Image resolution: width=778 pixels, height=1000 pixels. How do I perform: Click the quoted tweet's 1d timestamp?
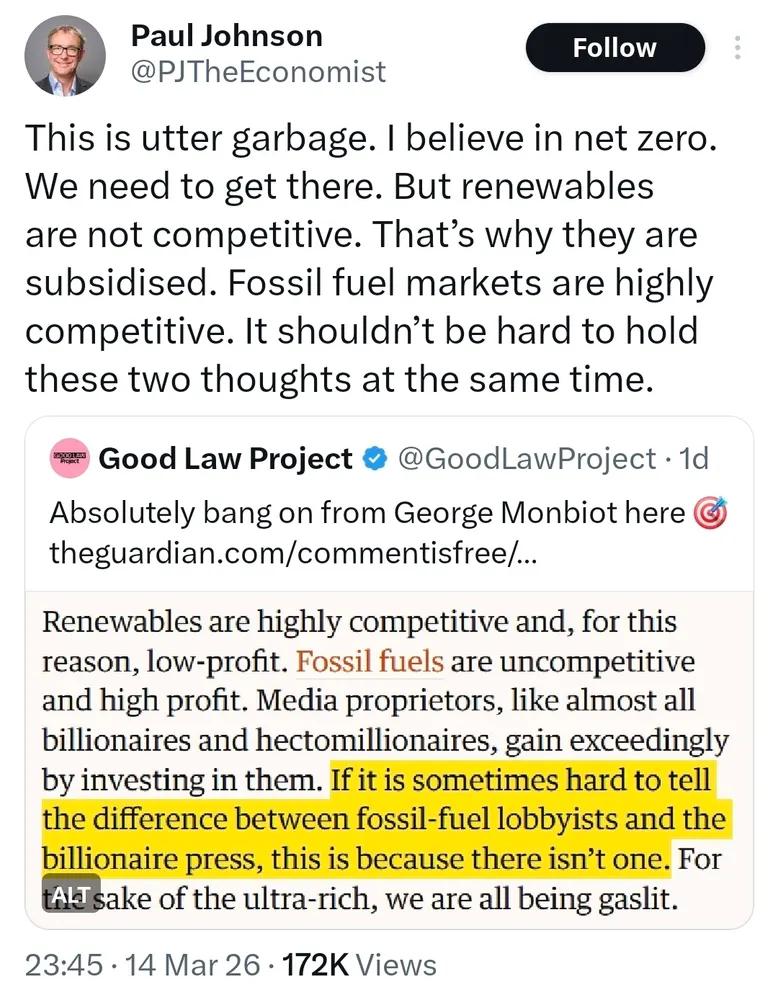[x=693, y=459]
